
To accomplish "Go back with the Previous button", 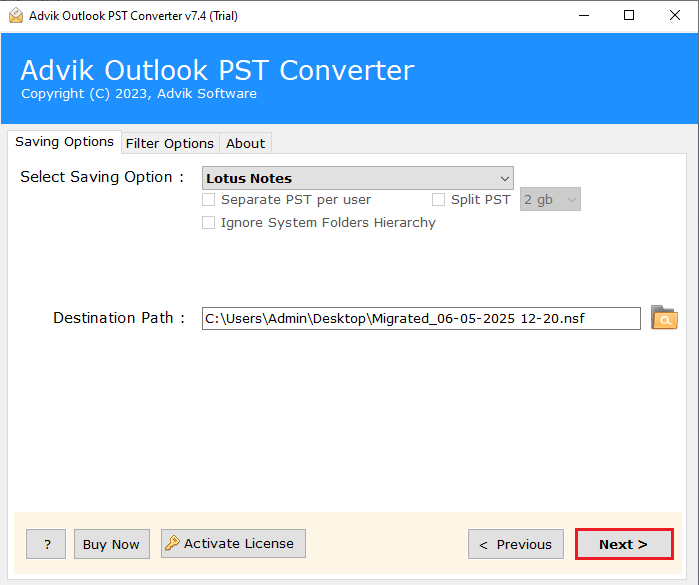I will (x=516, y=544).
